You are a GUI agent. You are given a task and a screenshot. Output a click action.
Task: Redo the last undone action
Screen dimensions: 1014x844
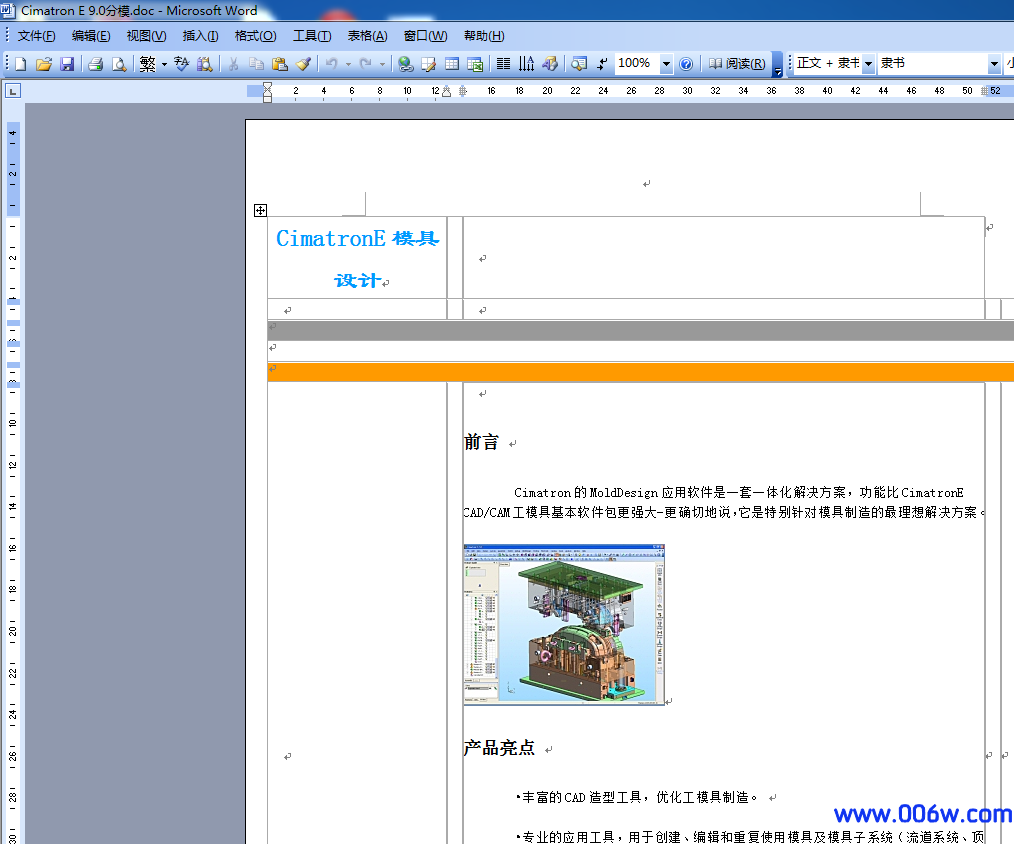pos(366,64)
